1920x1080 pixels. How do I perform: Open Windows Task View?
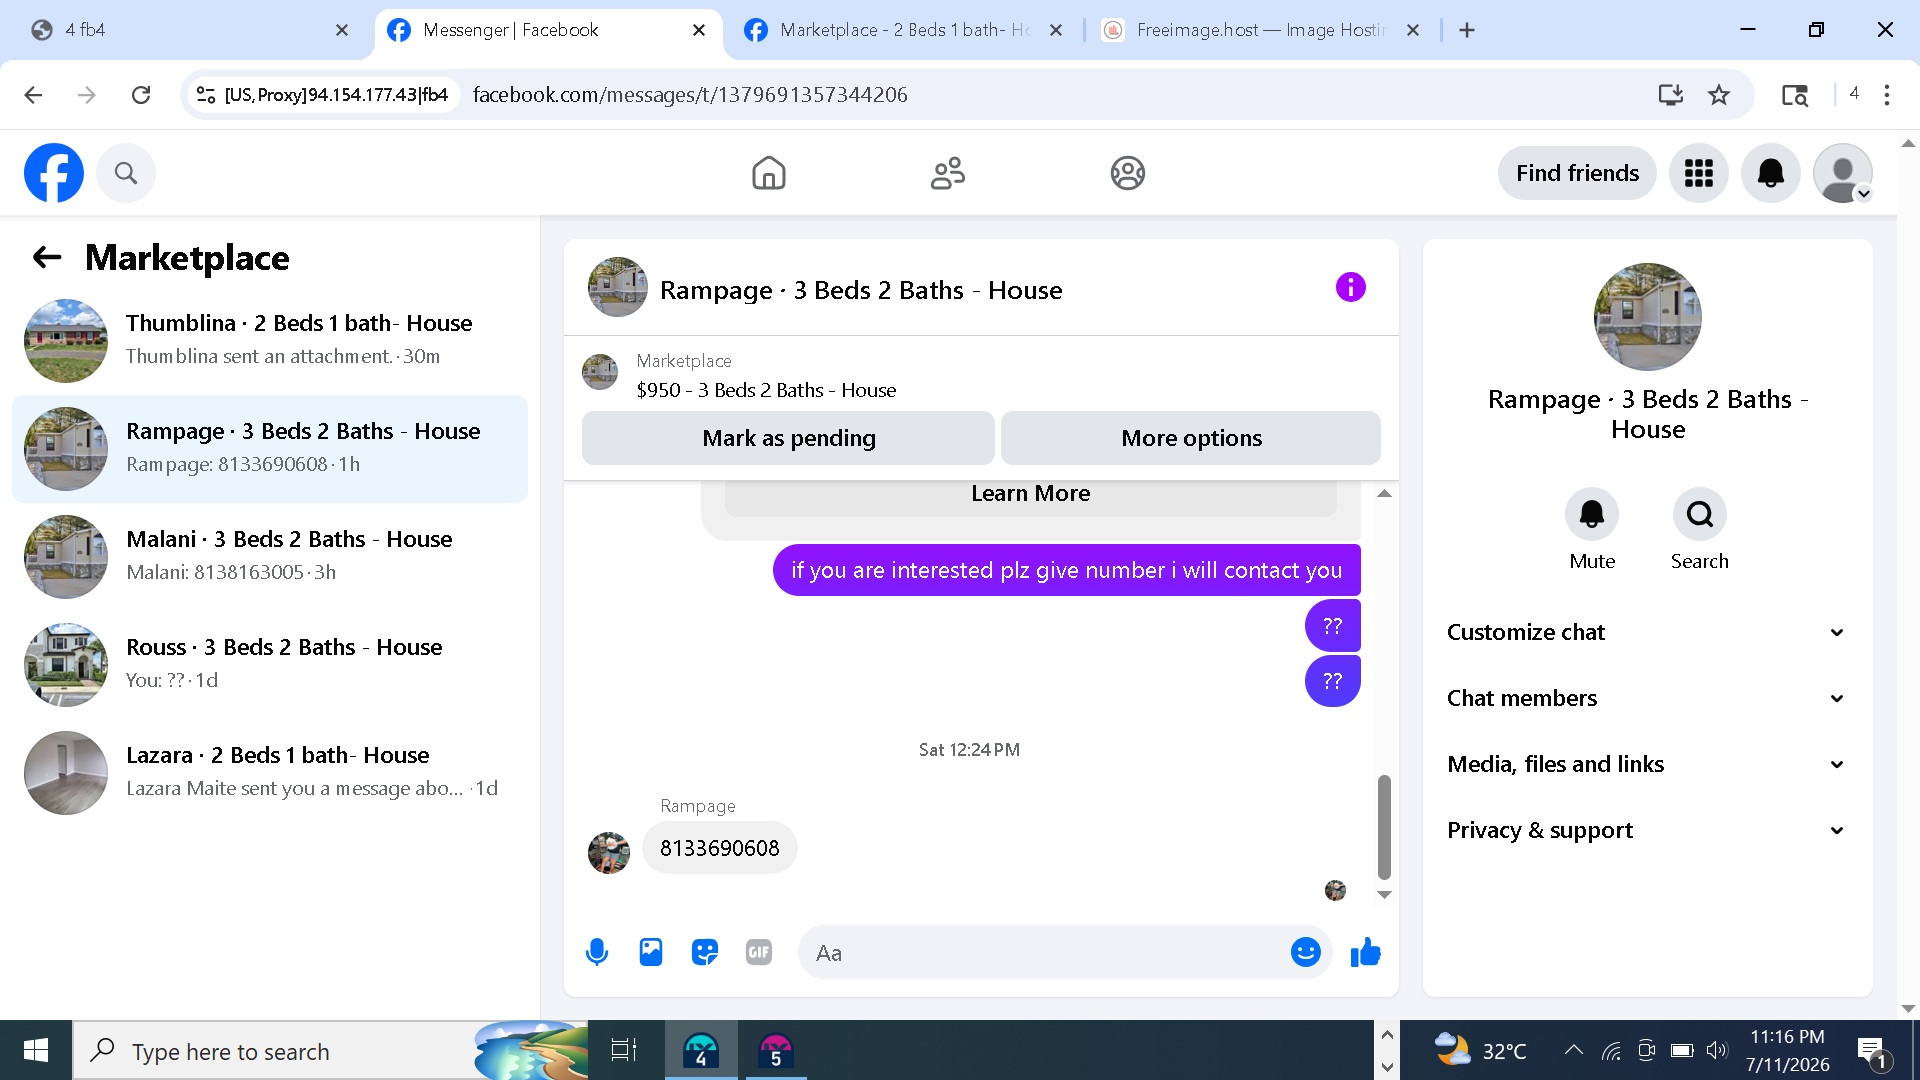624,1050
